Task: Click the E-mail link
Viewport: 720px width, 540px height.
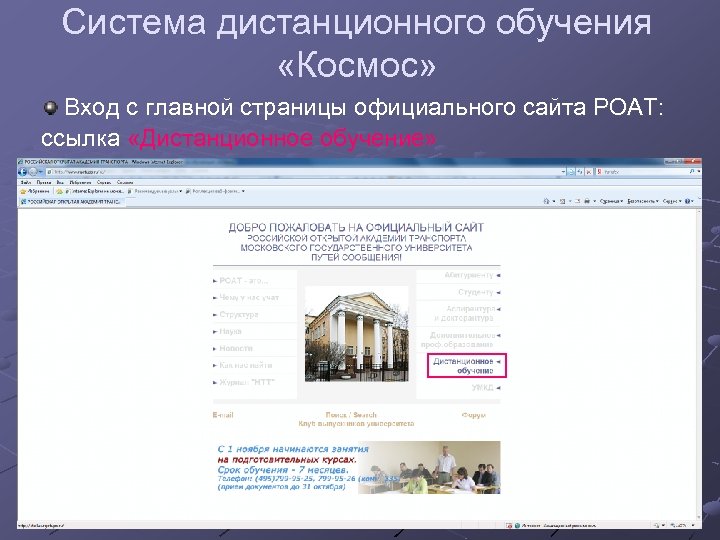Action: (x=223, y=415)
